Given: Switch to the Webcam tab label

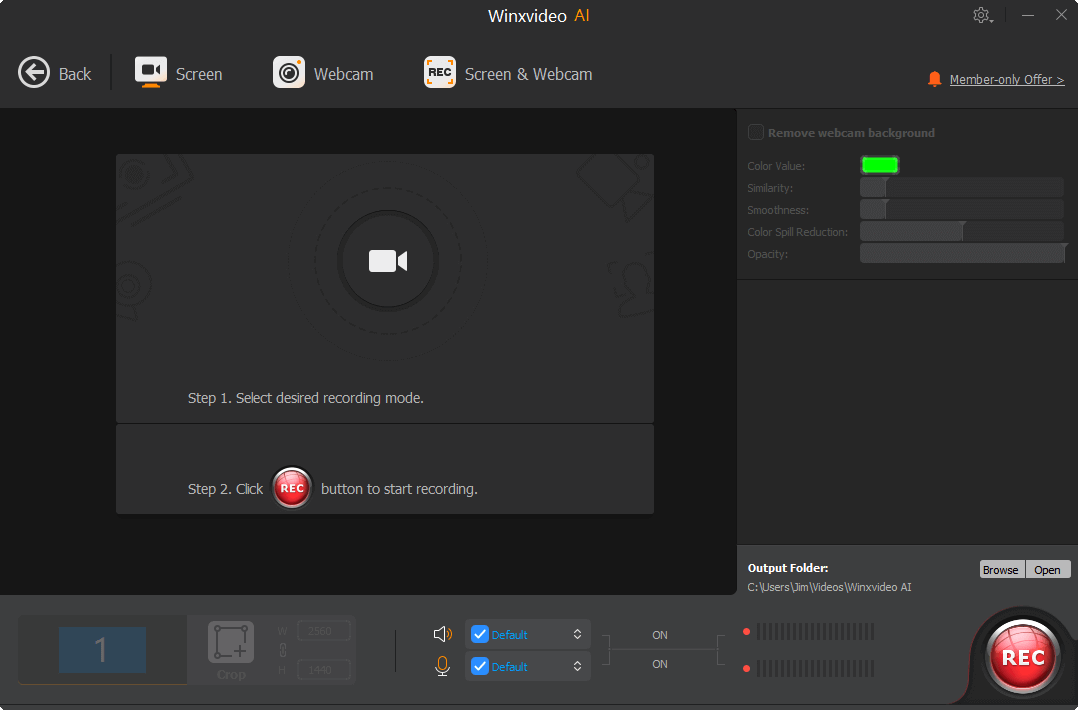Looking at the screenshot, I should coord(344,74).
